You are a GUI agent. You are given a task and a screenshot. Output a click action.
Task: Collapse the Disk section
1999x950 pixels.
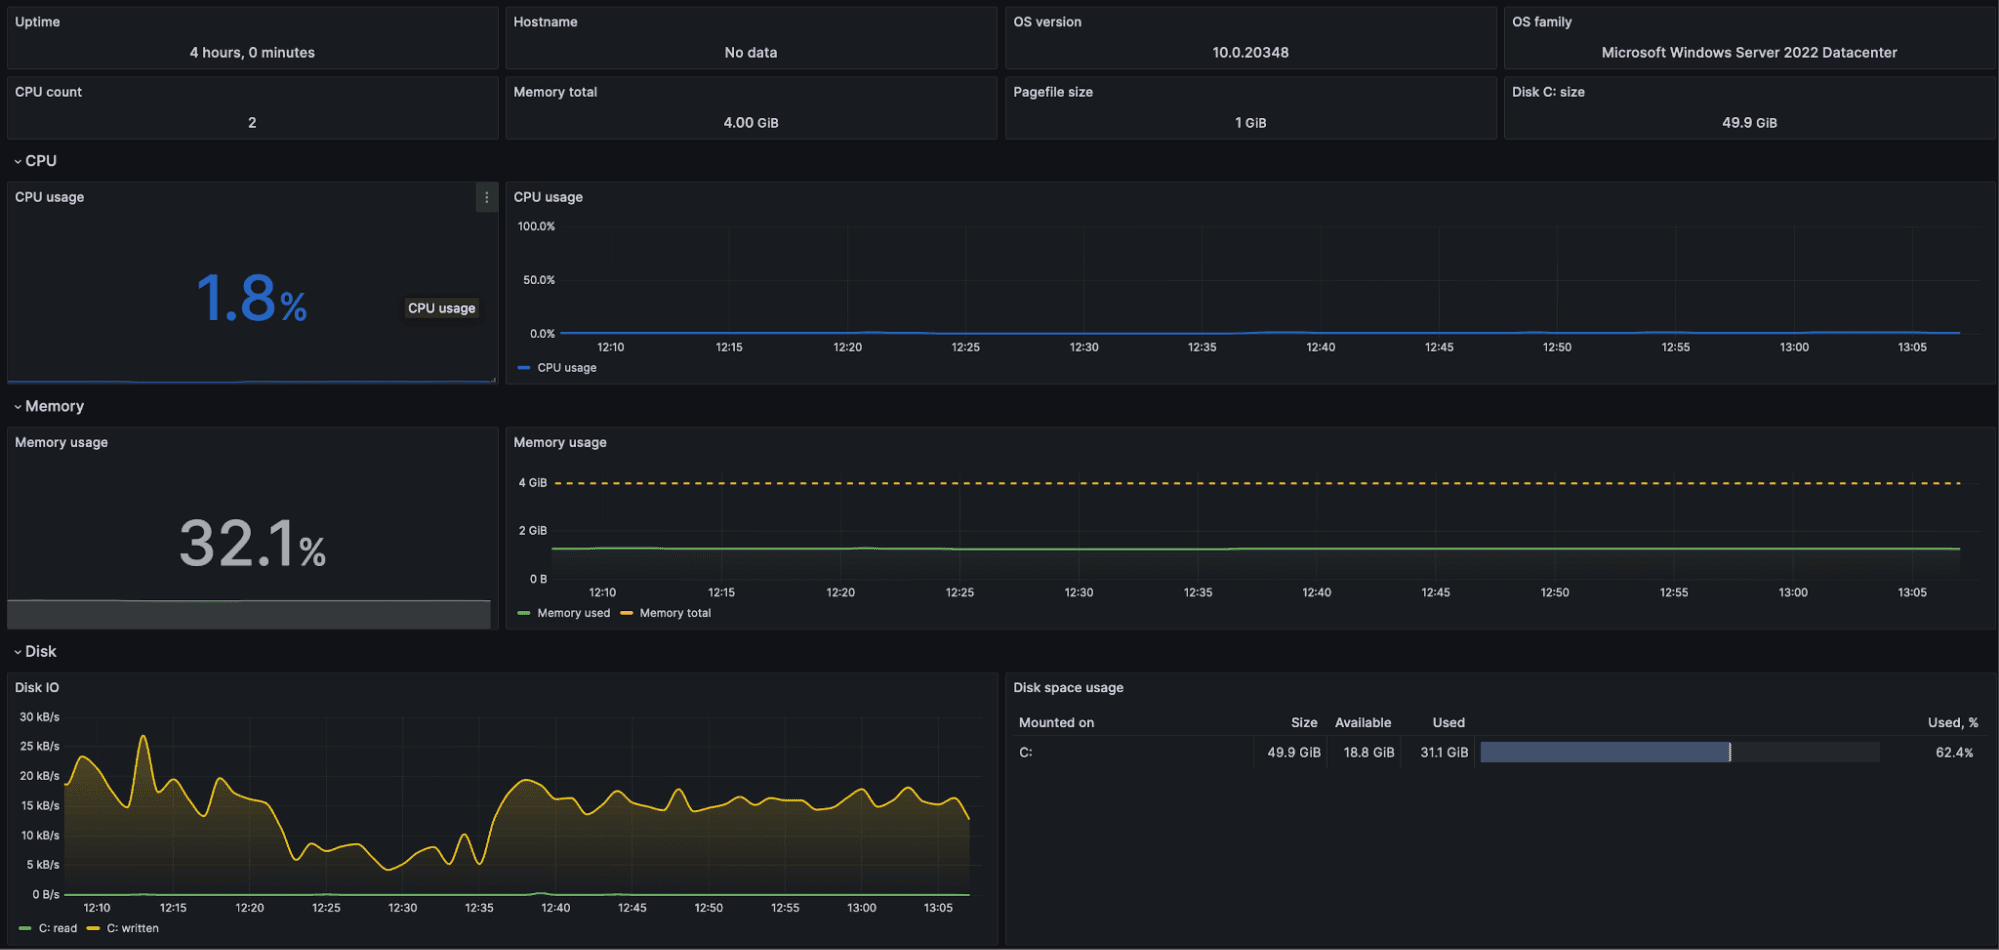(38, 651)
